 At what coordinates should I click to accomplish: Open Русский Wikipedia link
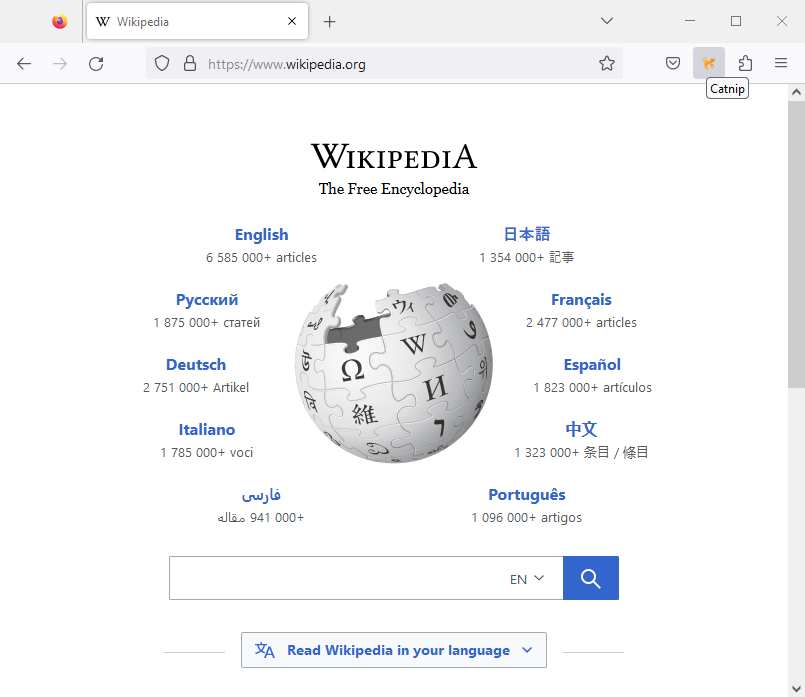pos(207,300)
